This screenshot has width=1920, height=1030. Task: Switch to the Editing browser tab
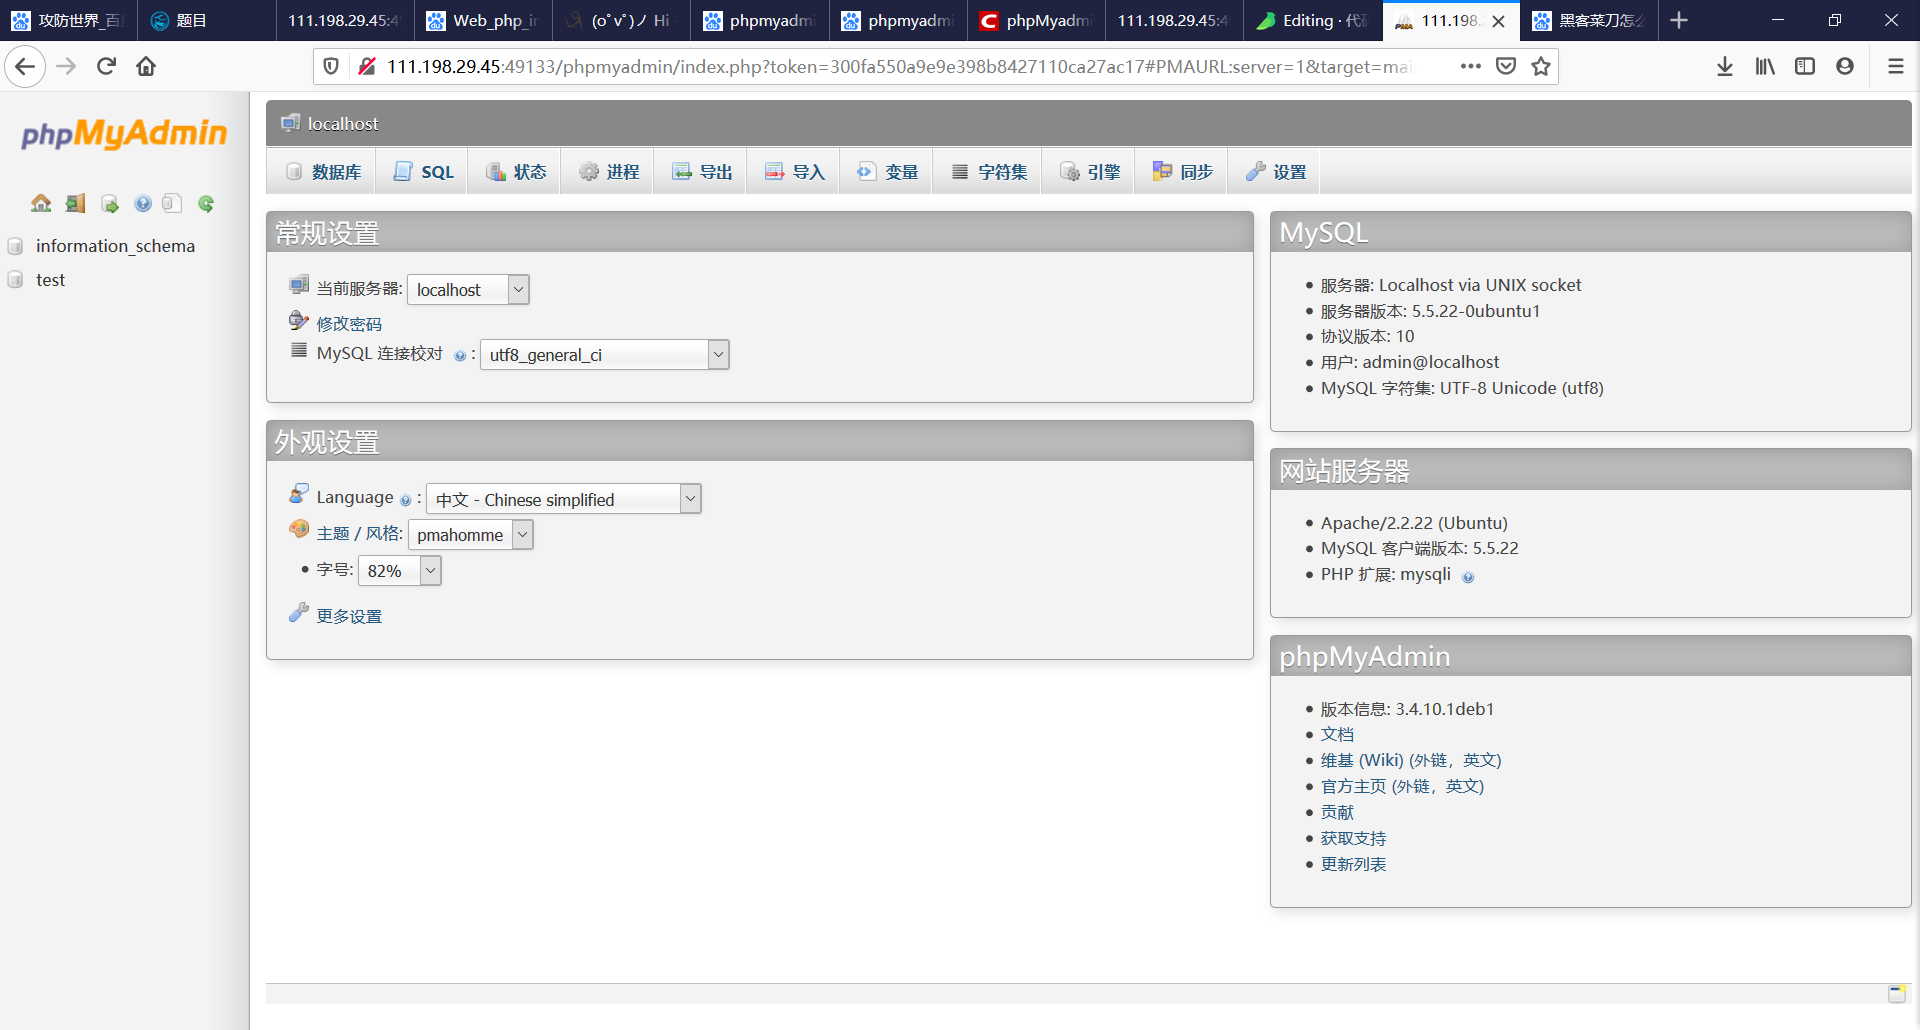[1312, 21]
